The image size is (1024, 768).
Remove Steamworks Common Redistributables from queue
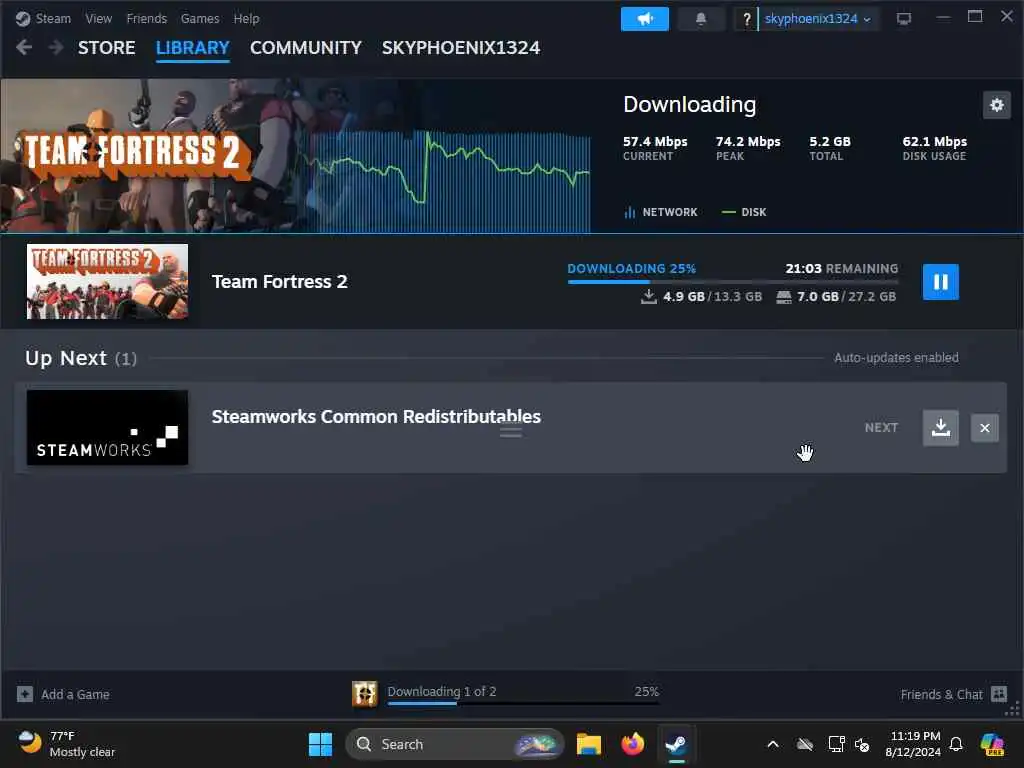985,428
